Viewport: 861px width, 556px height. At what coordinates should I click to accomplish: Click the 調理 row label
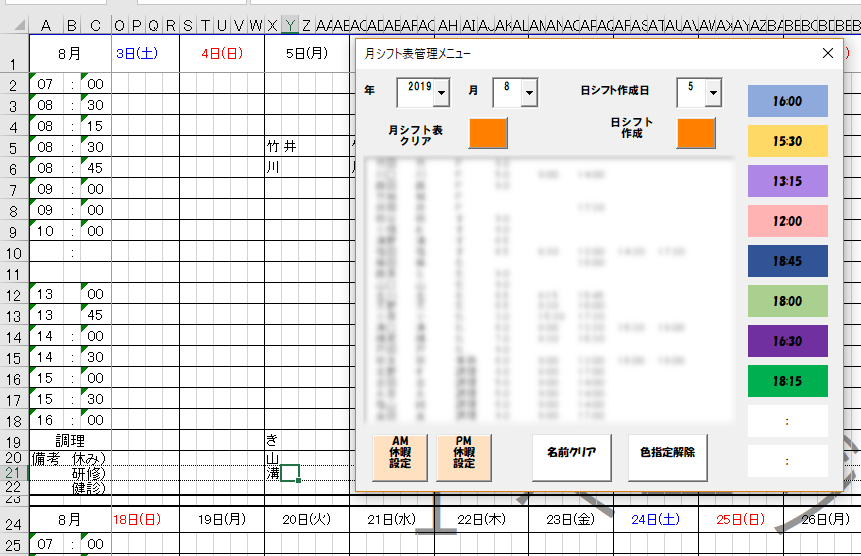point(70,441)
